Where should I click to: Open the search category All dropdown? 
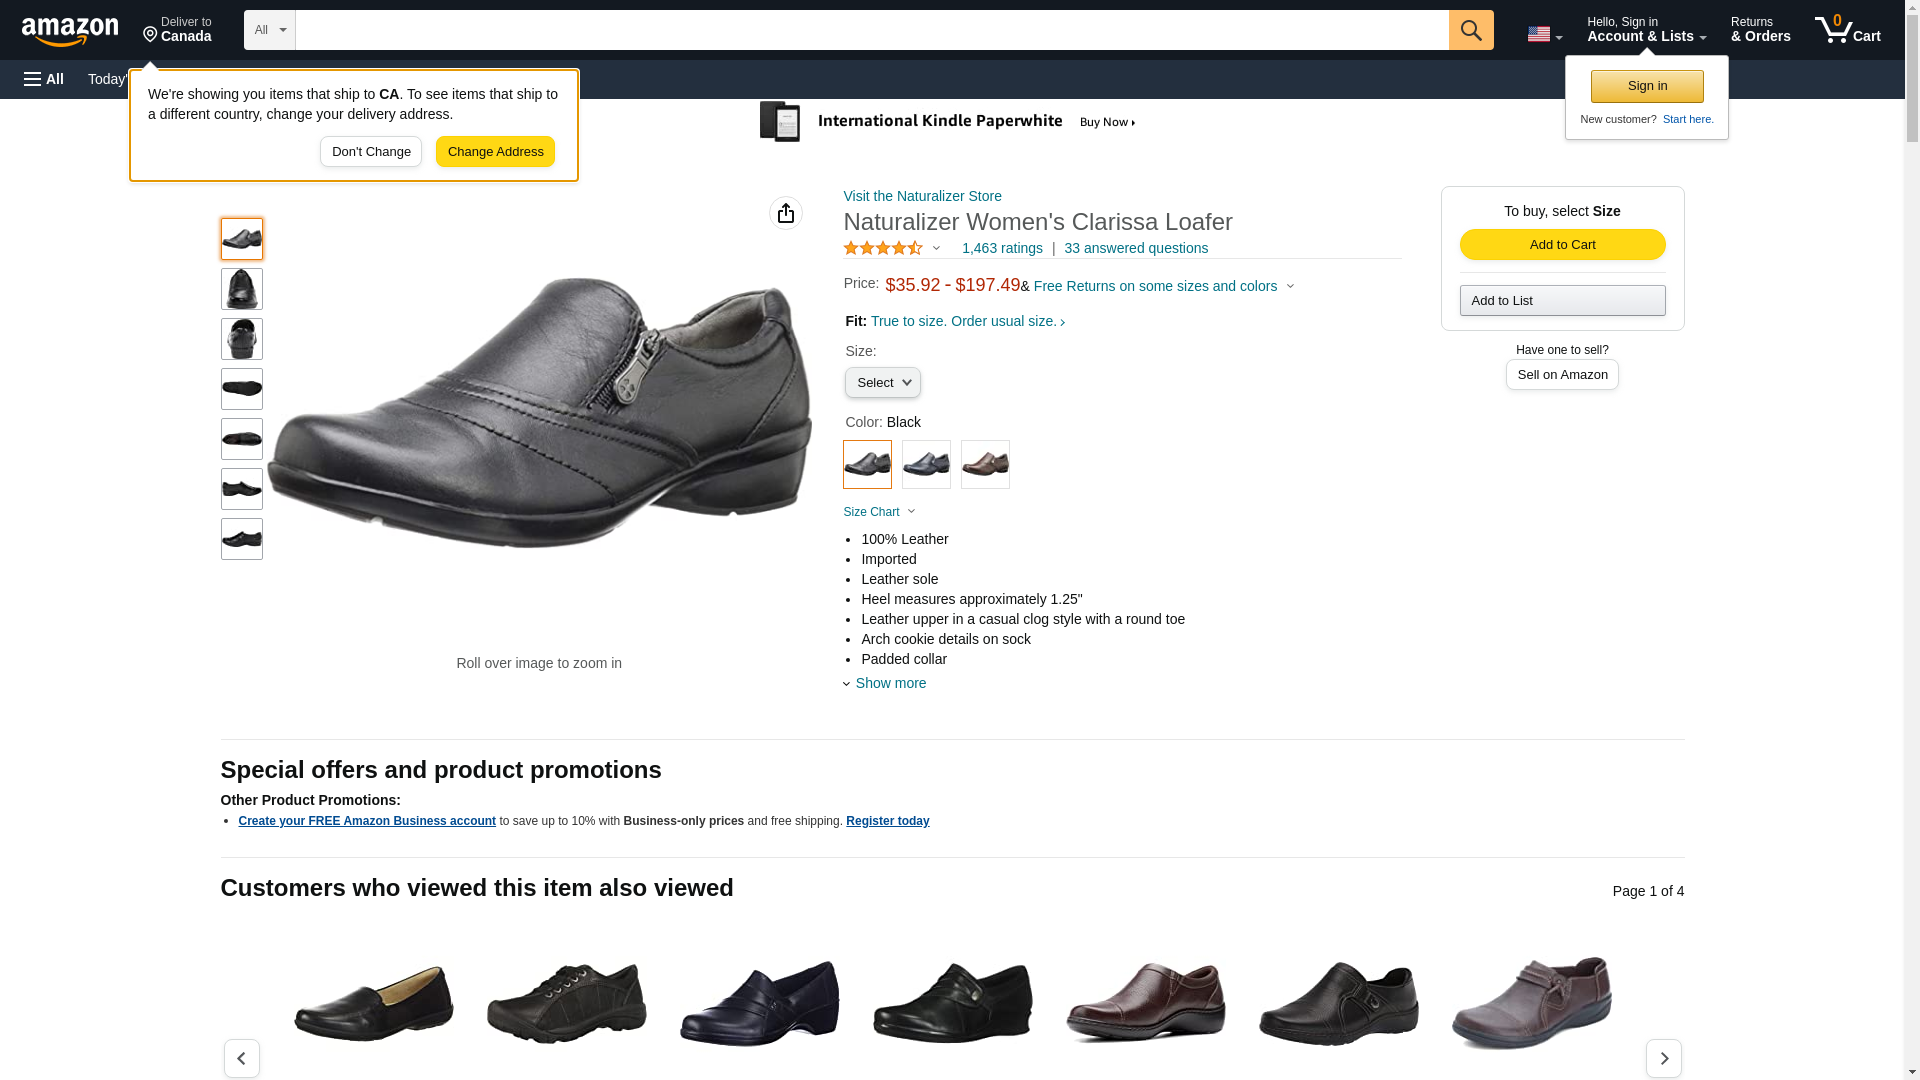[269, 30]
